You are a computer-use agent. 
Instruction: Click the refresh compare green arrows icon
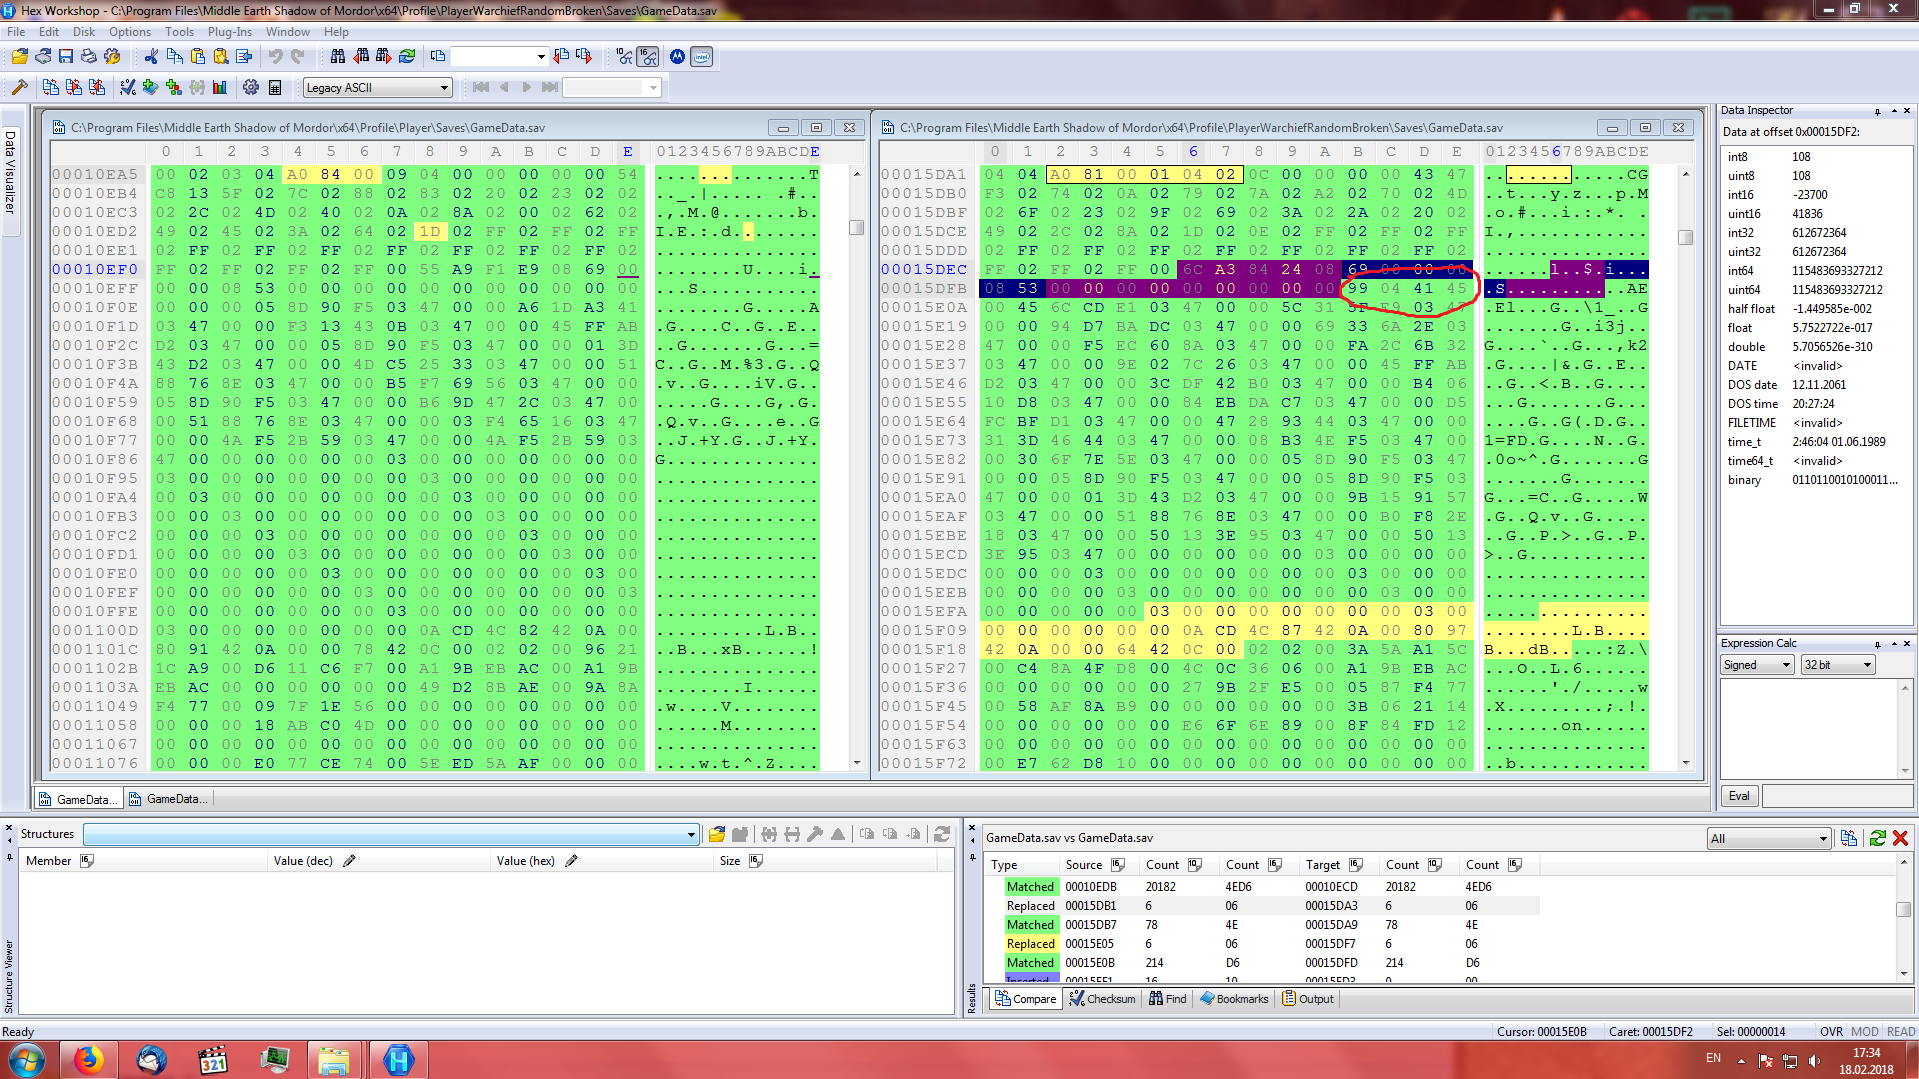click(x=1877, y=839)
